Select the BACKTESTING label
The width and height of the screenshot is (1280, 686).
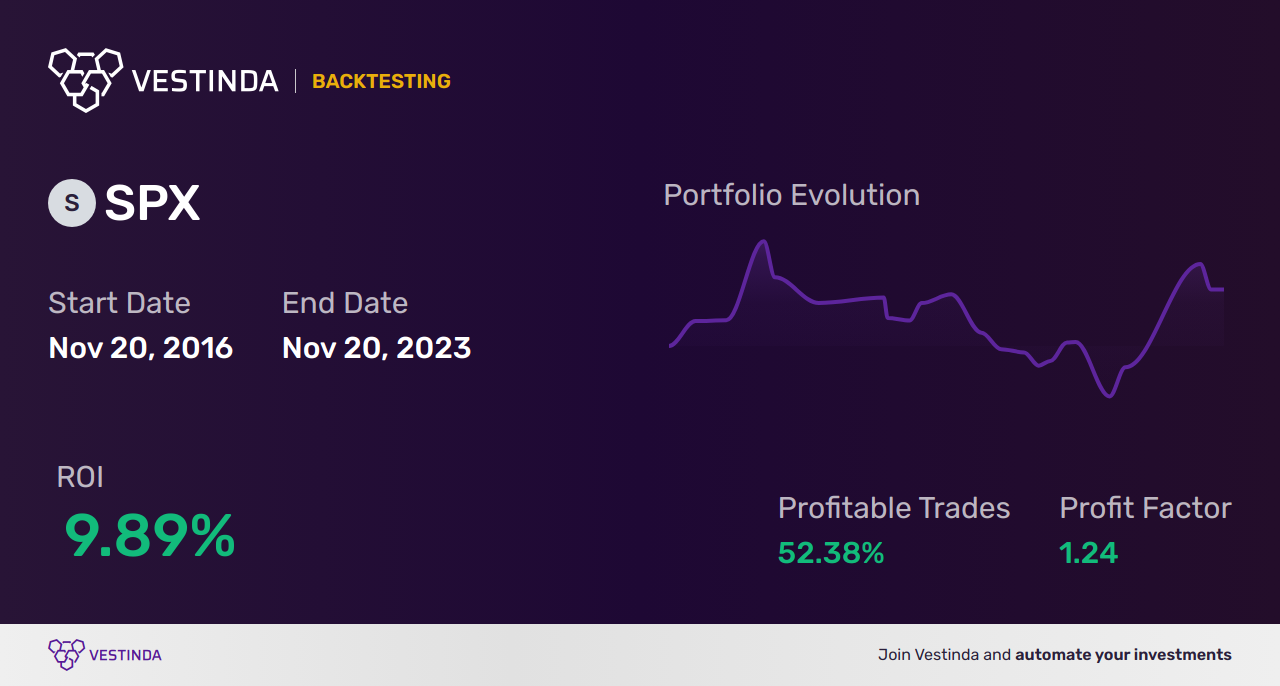click(381, 81)
